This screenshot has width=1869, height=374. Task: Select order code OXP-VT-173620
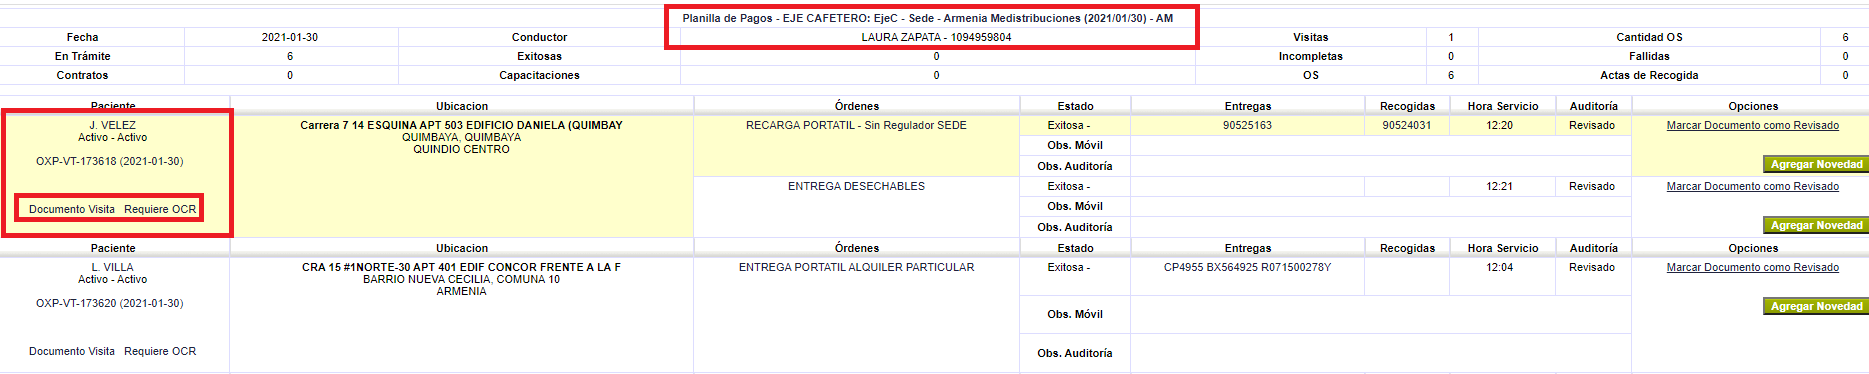[x=110, y=303]
